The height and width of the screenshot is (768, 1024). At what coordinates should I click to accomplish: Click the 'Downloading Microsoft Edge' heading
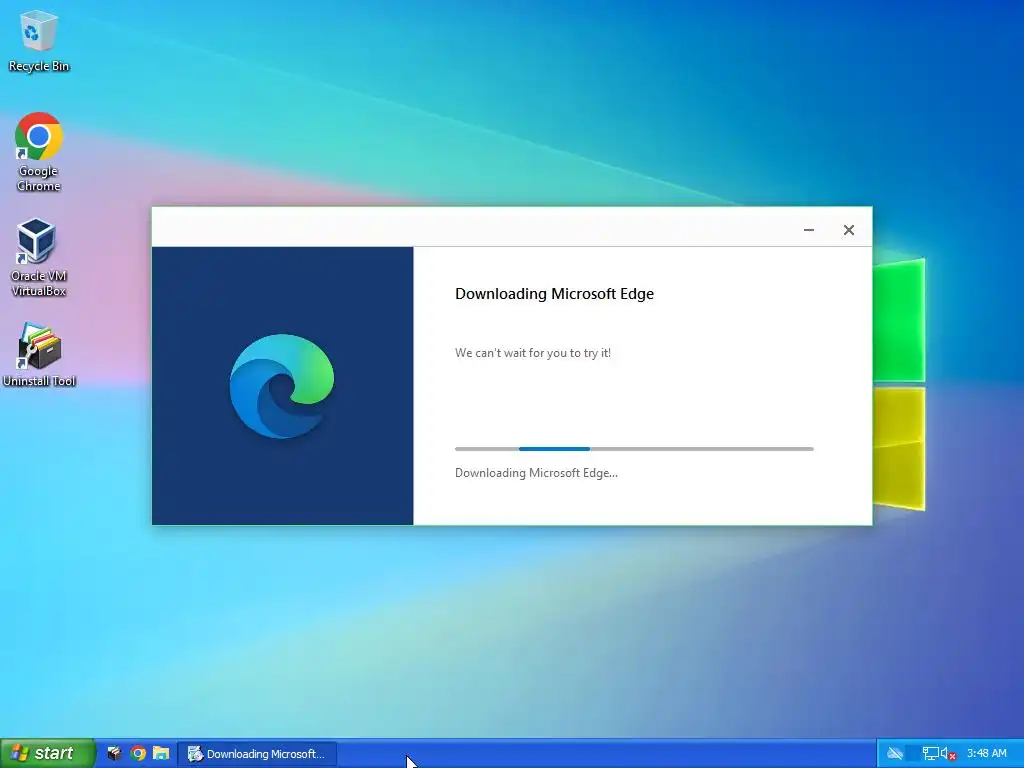click(x=554, y=294)
